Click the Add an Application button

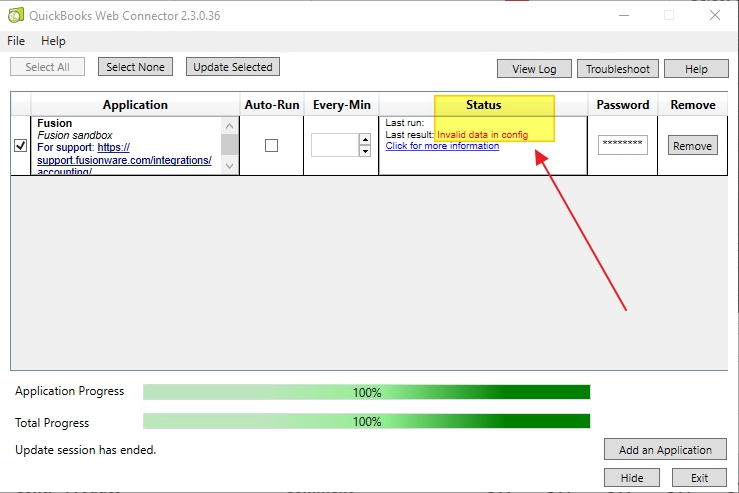click(665, 450)
